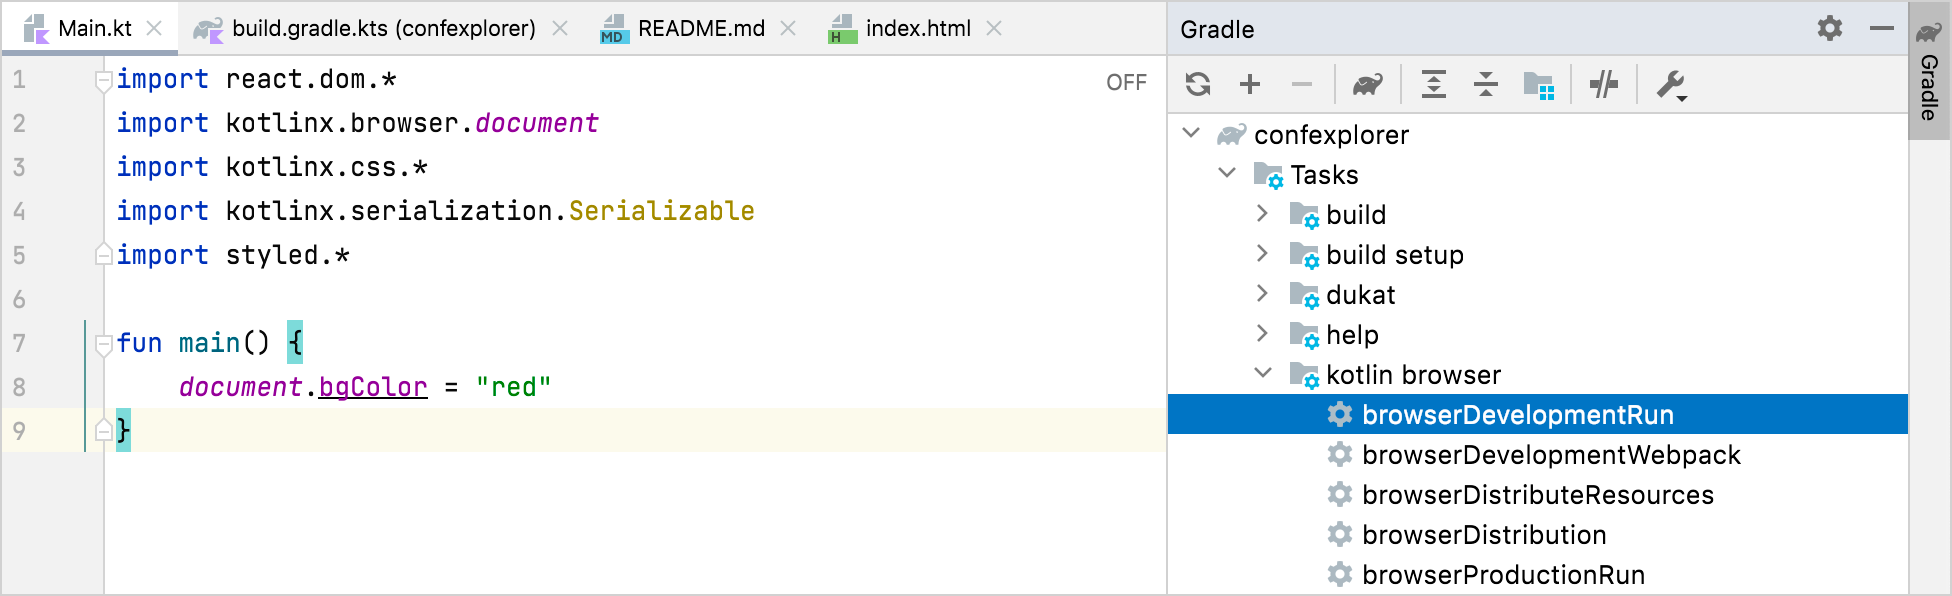Click the Gradle side stripe button
Viewport: 1952px width, 596px height.
tap(1930, 70)
